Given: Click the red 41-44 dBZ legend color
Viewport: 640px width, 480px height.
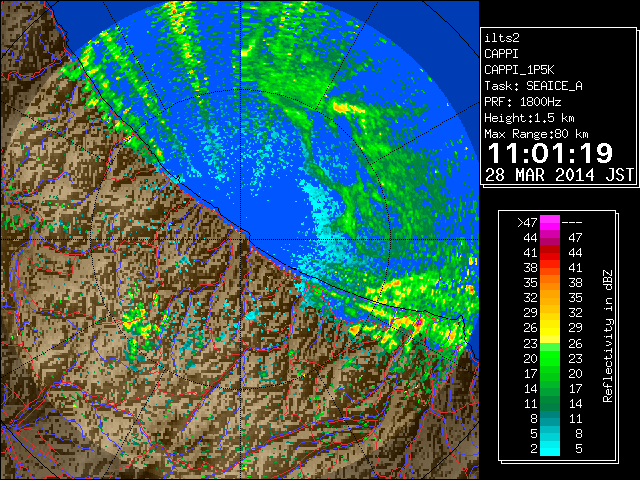Looking at the screenshot, I should click(550, 253).
